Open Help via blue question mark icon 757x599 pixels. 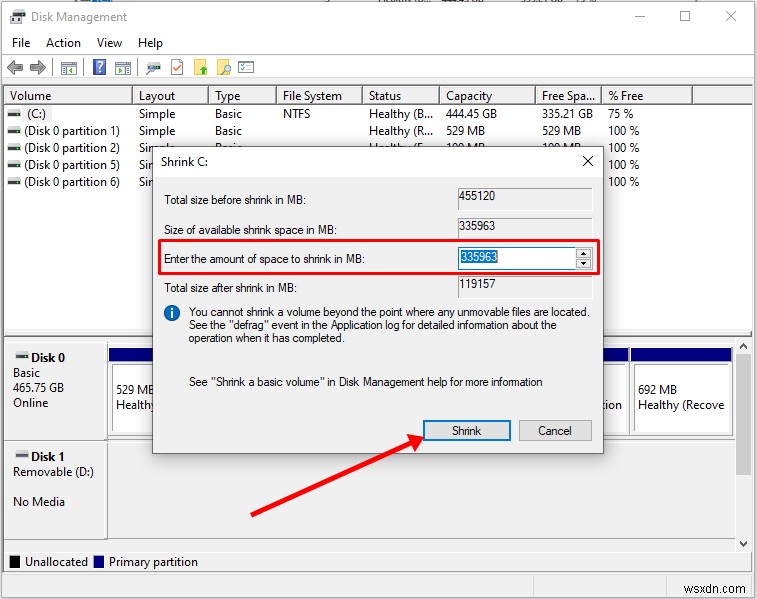coord(99,67)
